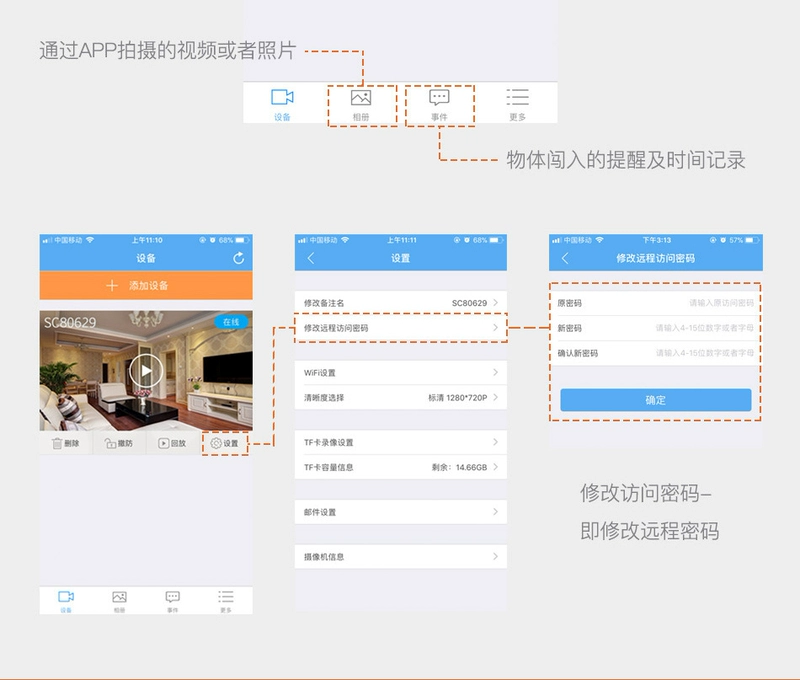Image resolution: width=800 pixels, height=680 pixels.
Task: Tap the 剩余: 14.66GB value
Action: coord(459,467)
